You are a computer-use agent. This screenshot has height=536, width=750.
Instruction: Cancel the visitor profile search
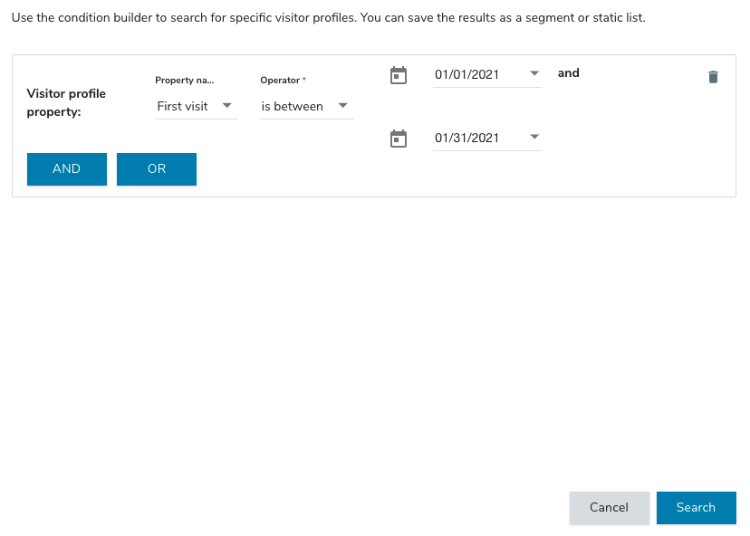609,507
